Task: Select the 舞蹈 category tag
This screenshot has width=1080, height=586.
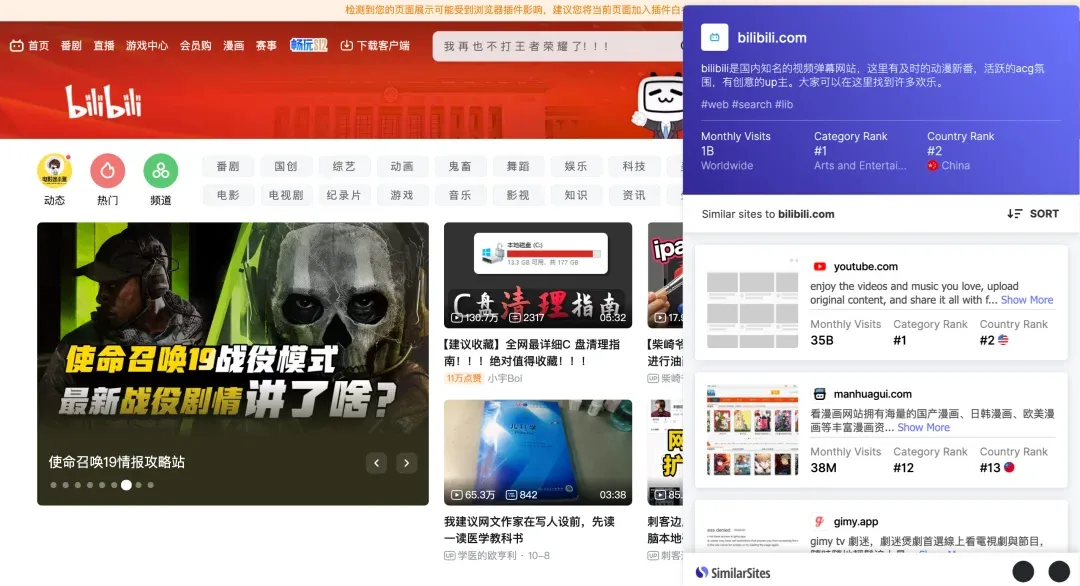Action: [x=518, y=167]
